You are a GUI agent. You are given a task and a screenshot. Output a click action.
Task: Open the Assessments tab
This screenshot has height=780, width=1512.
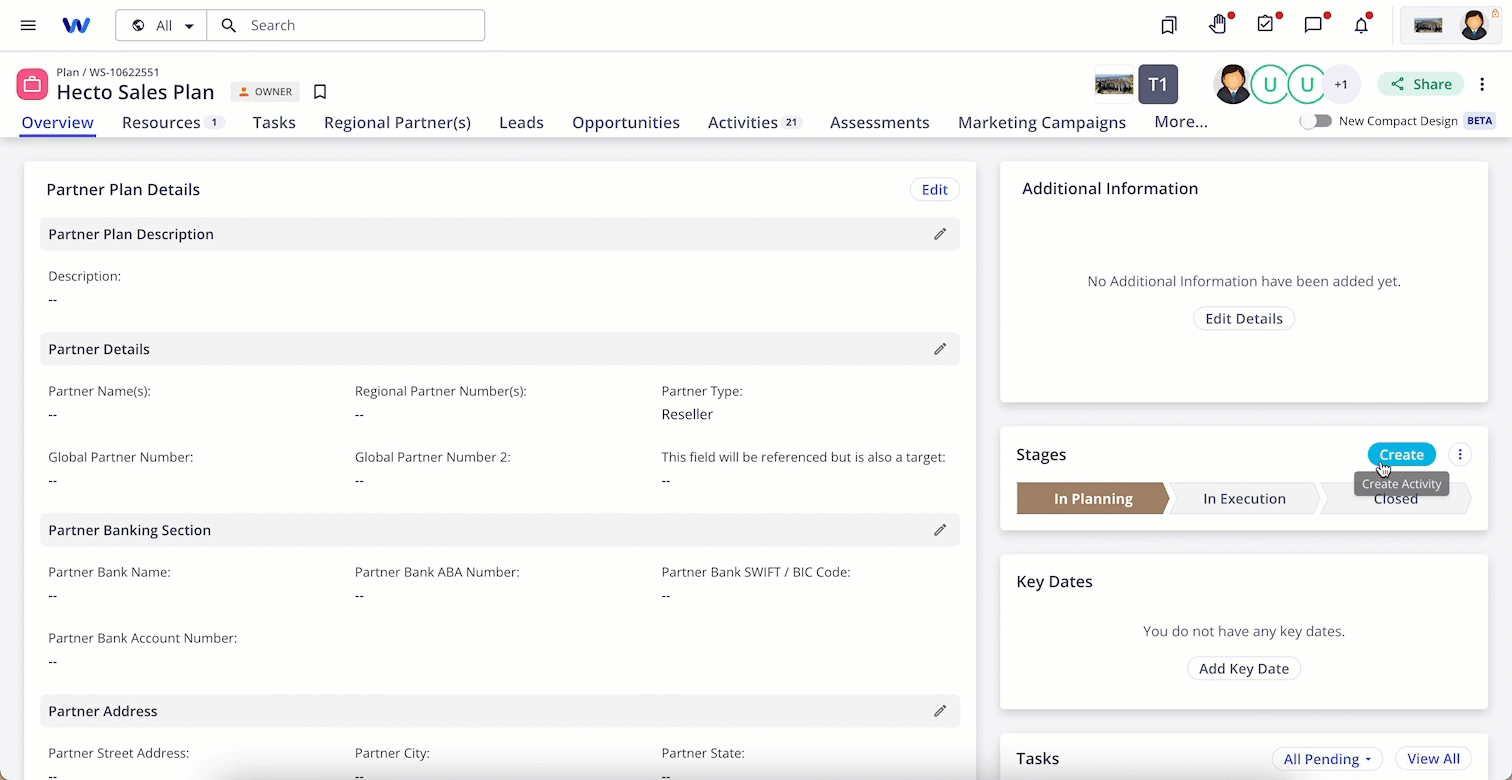pos(880,122)
